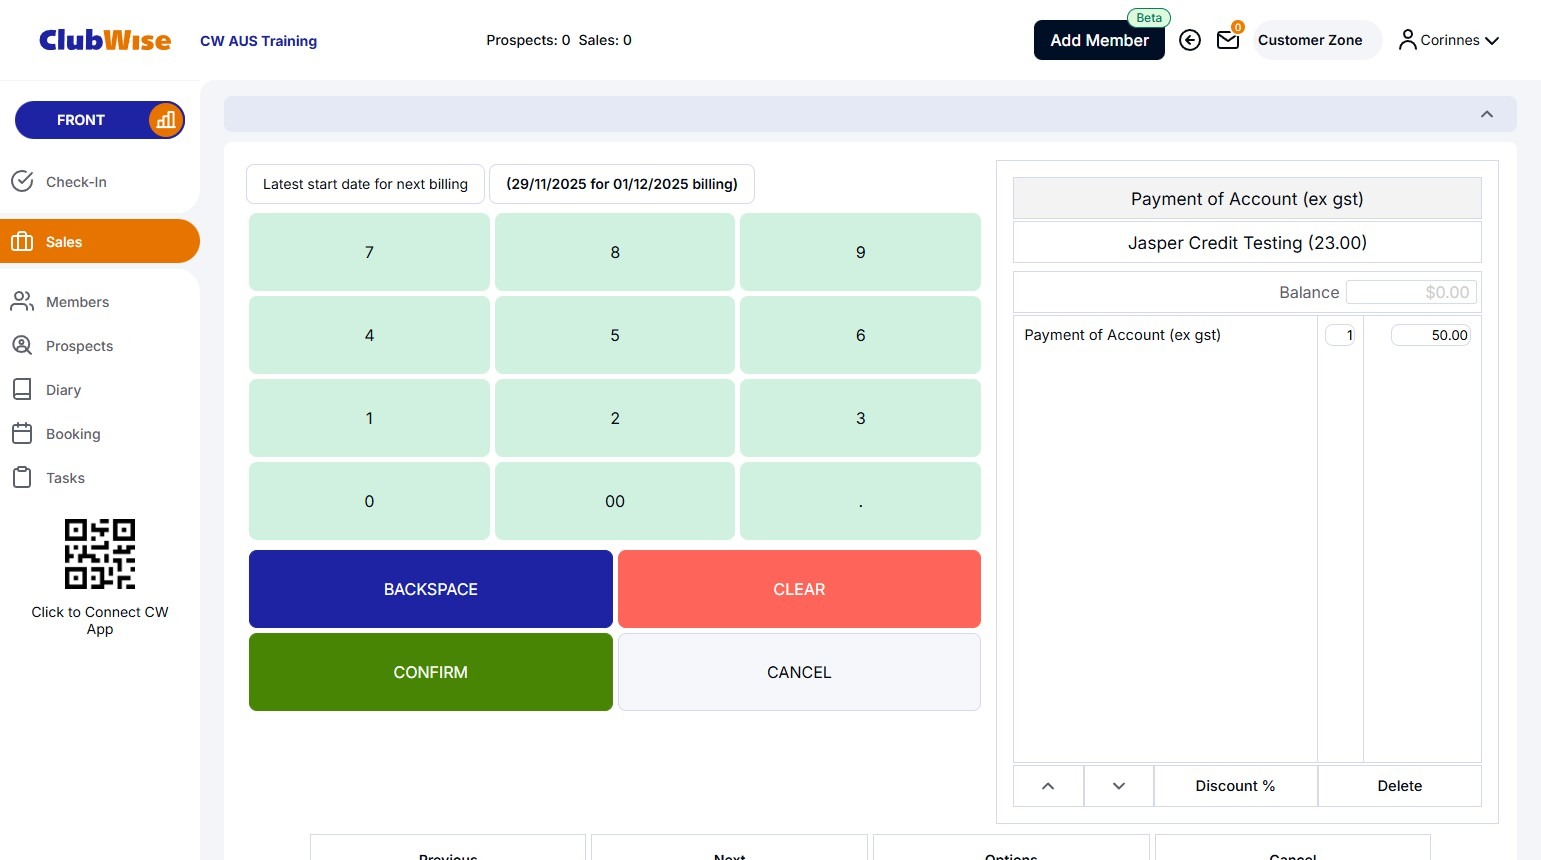The height and width of the screenshot is (860, 1541).
Task: Open the Diary sidebar item
Action: click(100, 390)
